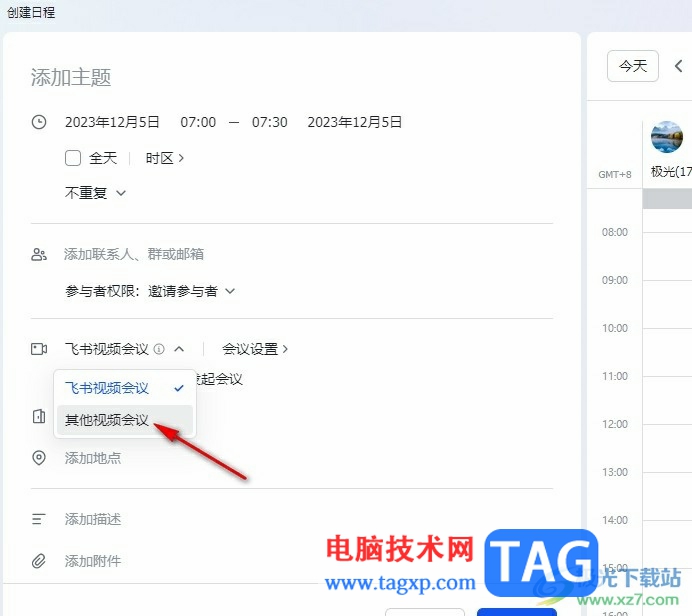Click the GMT+8 timezone label
The image size is (692, 616).
(x=615, y=175)
